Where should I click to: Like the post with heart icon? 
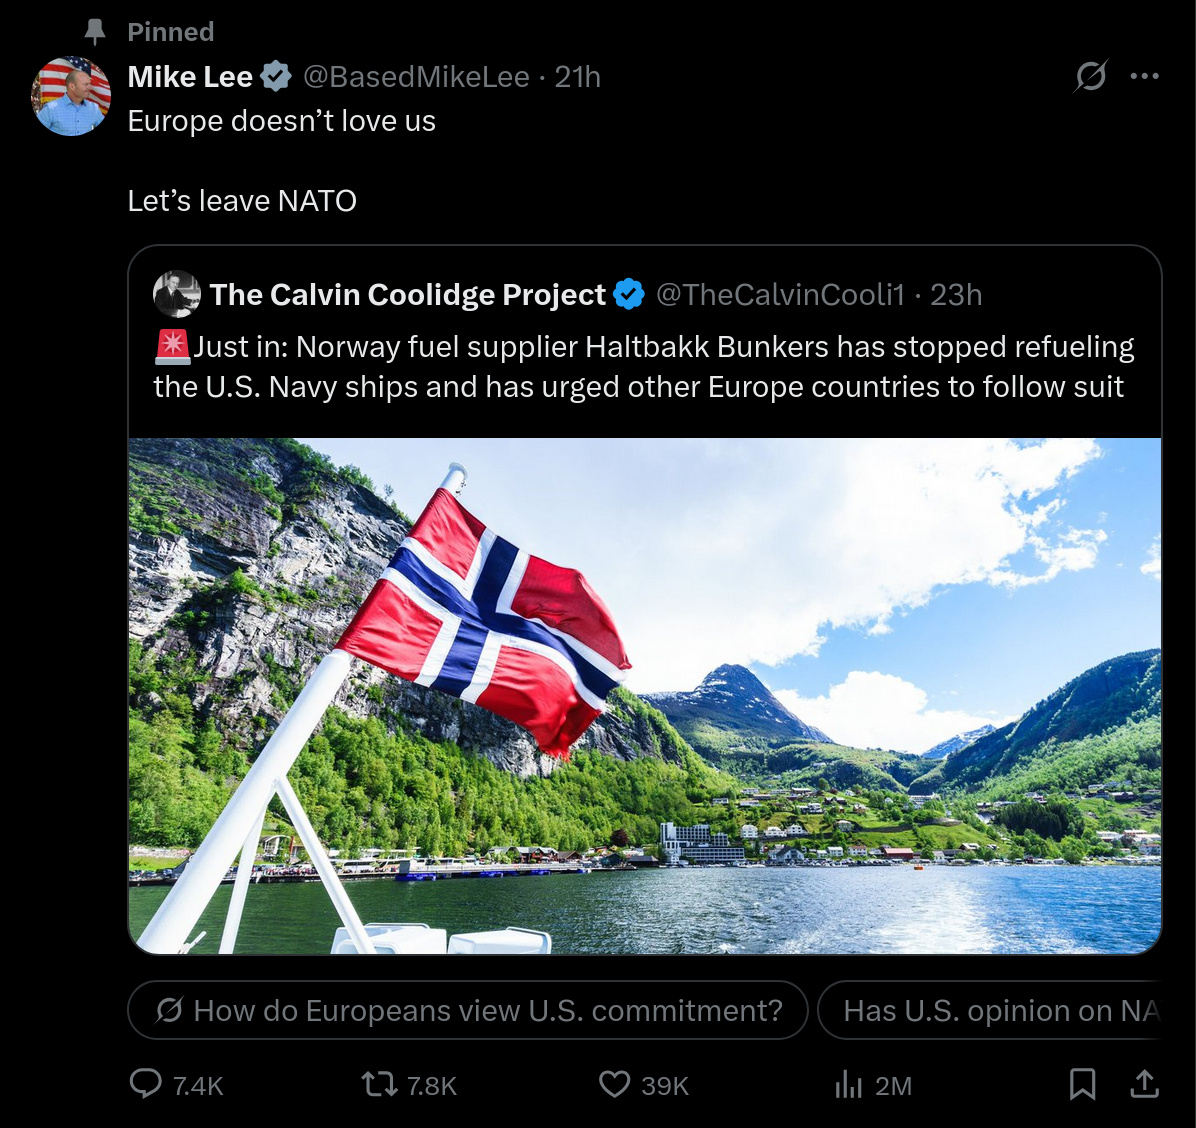coord(614,1084)
